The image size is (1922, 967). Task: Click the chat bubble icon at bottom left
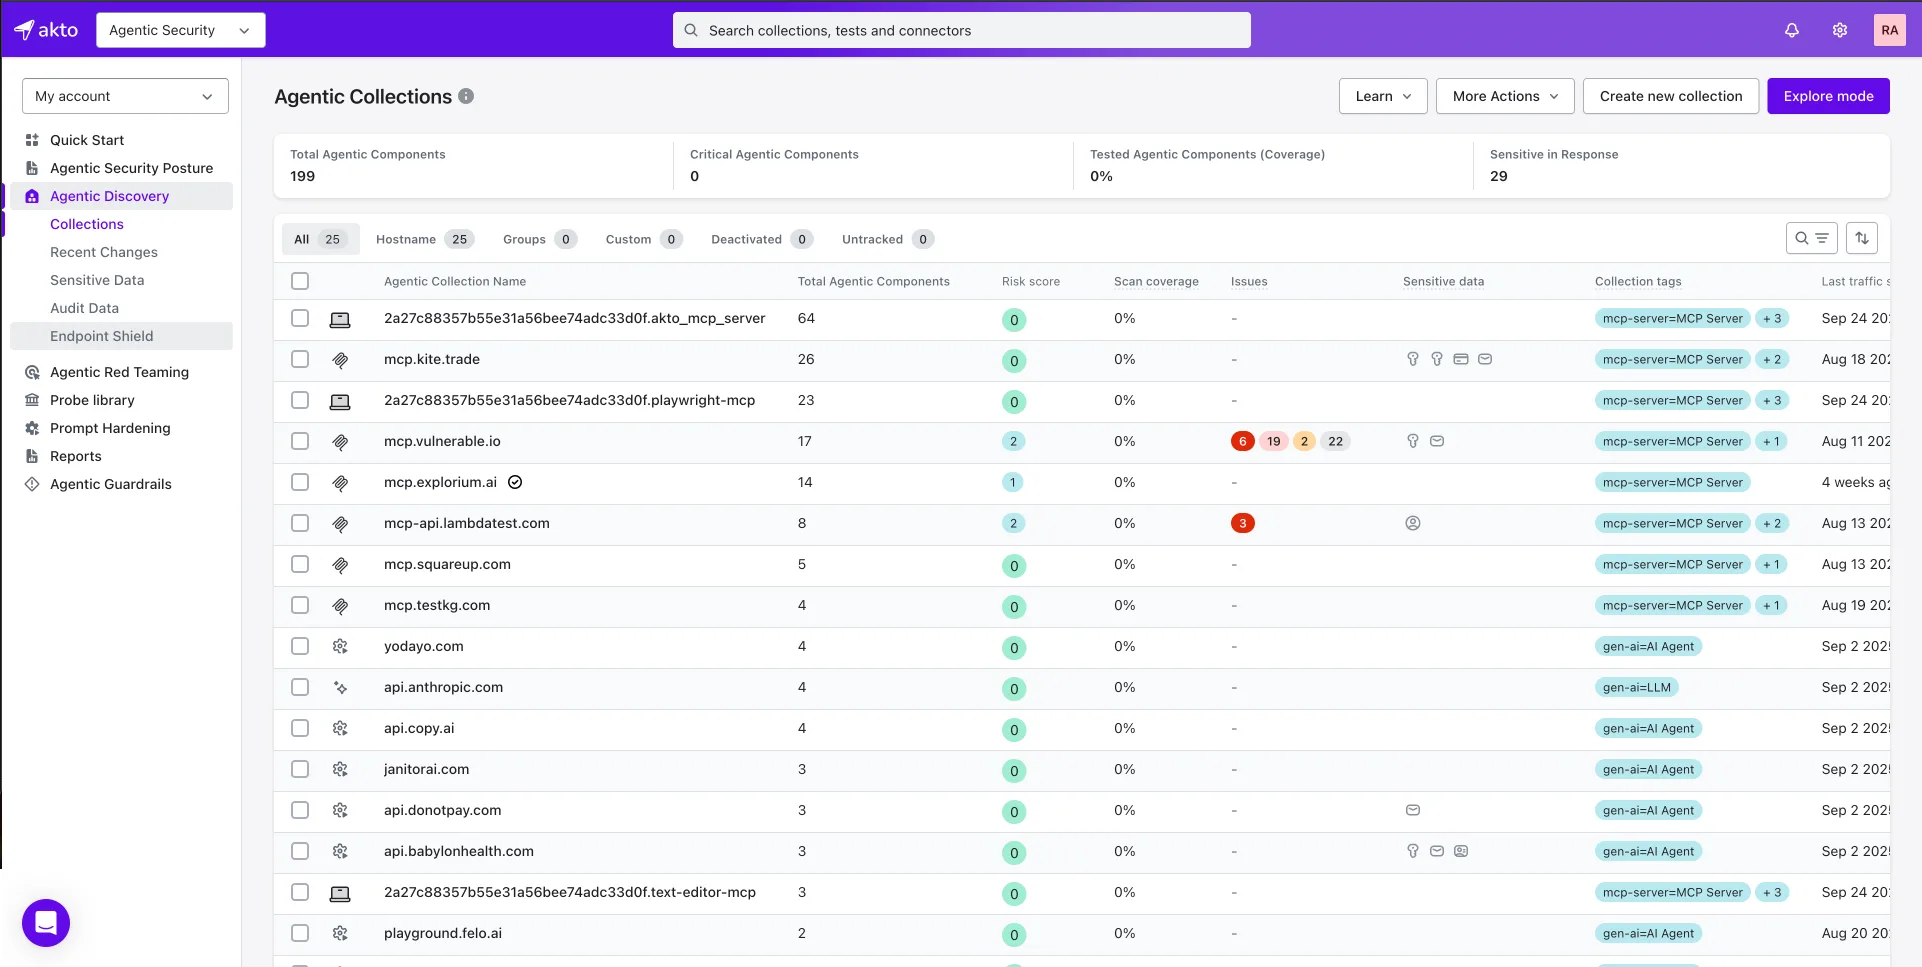point(45,922)
